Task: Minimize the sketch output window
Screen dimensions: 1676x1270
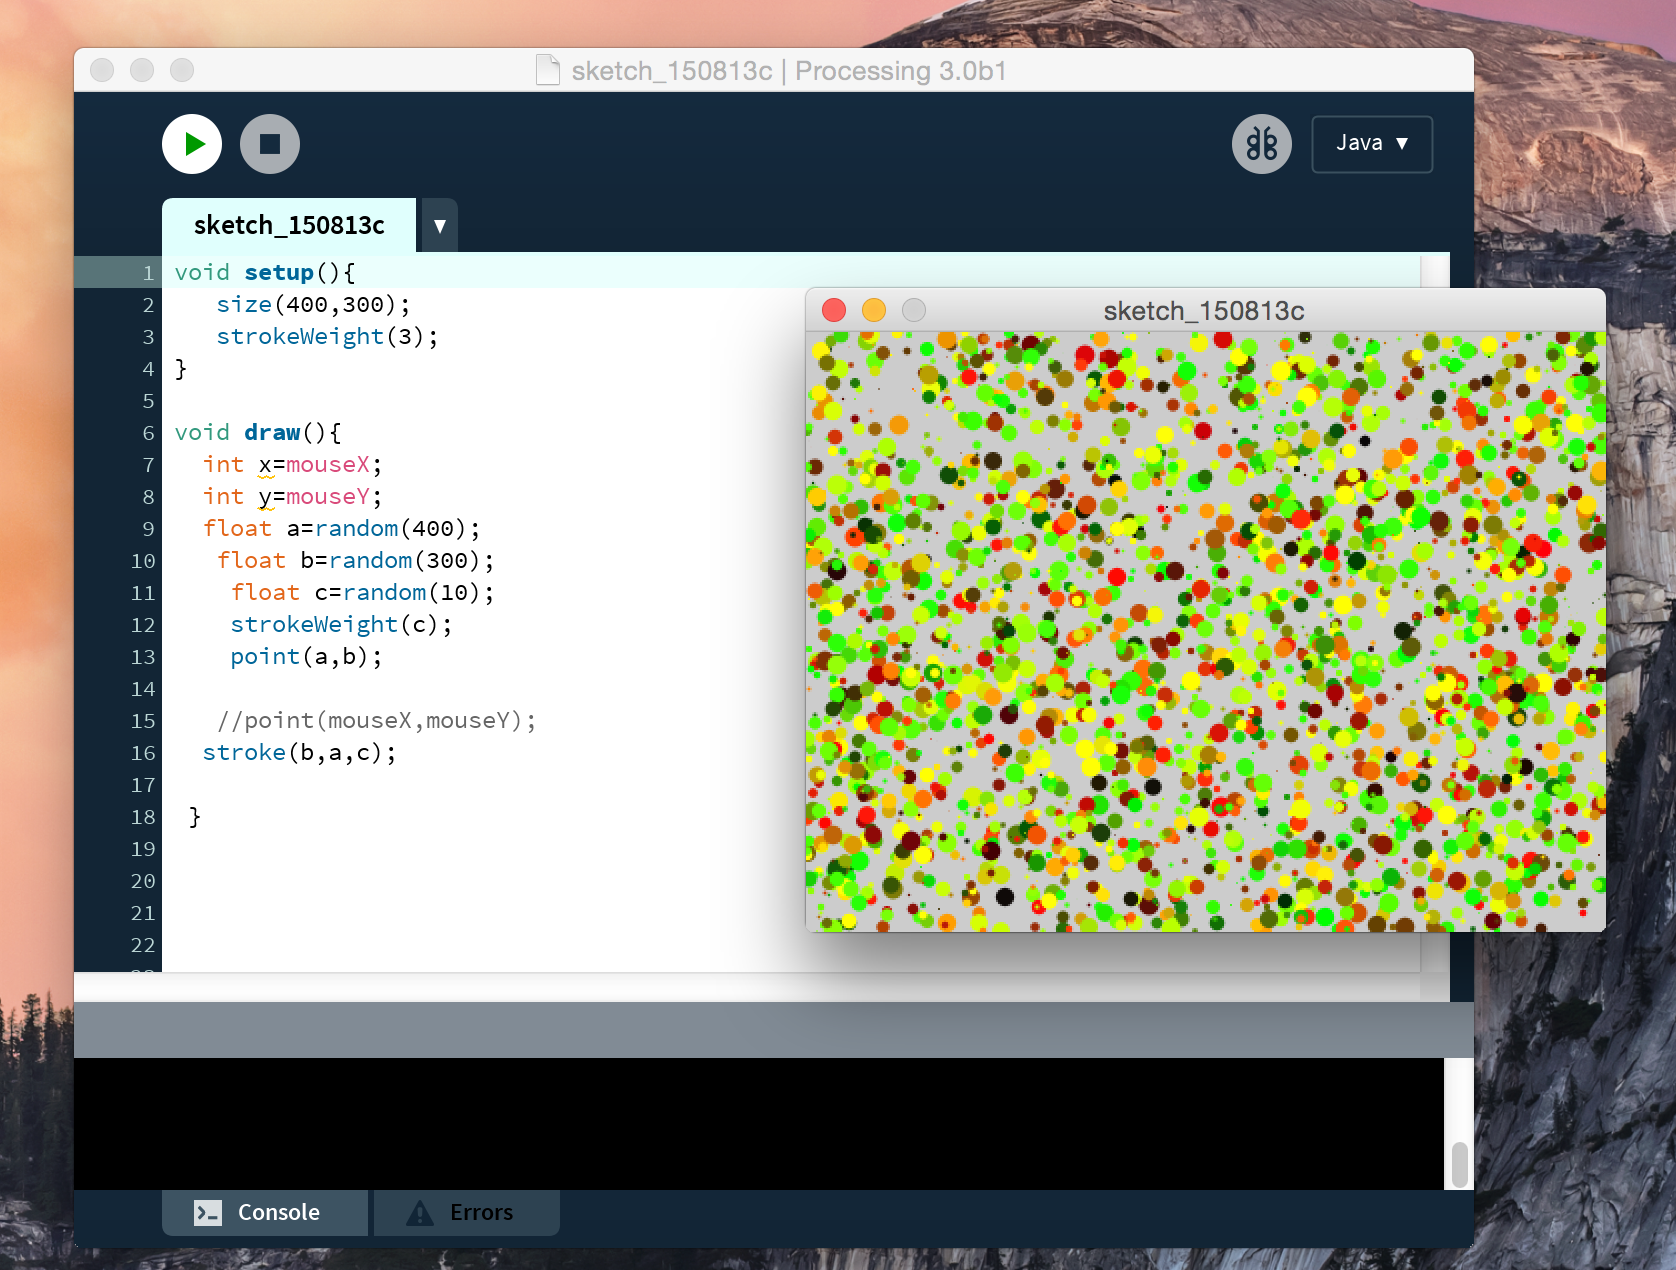Action: click(x=874, y=310)
